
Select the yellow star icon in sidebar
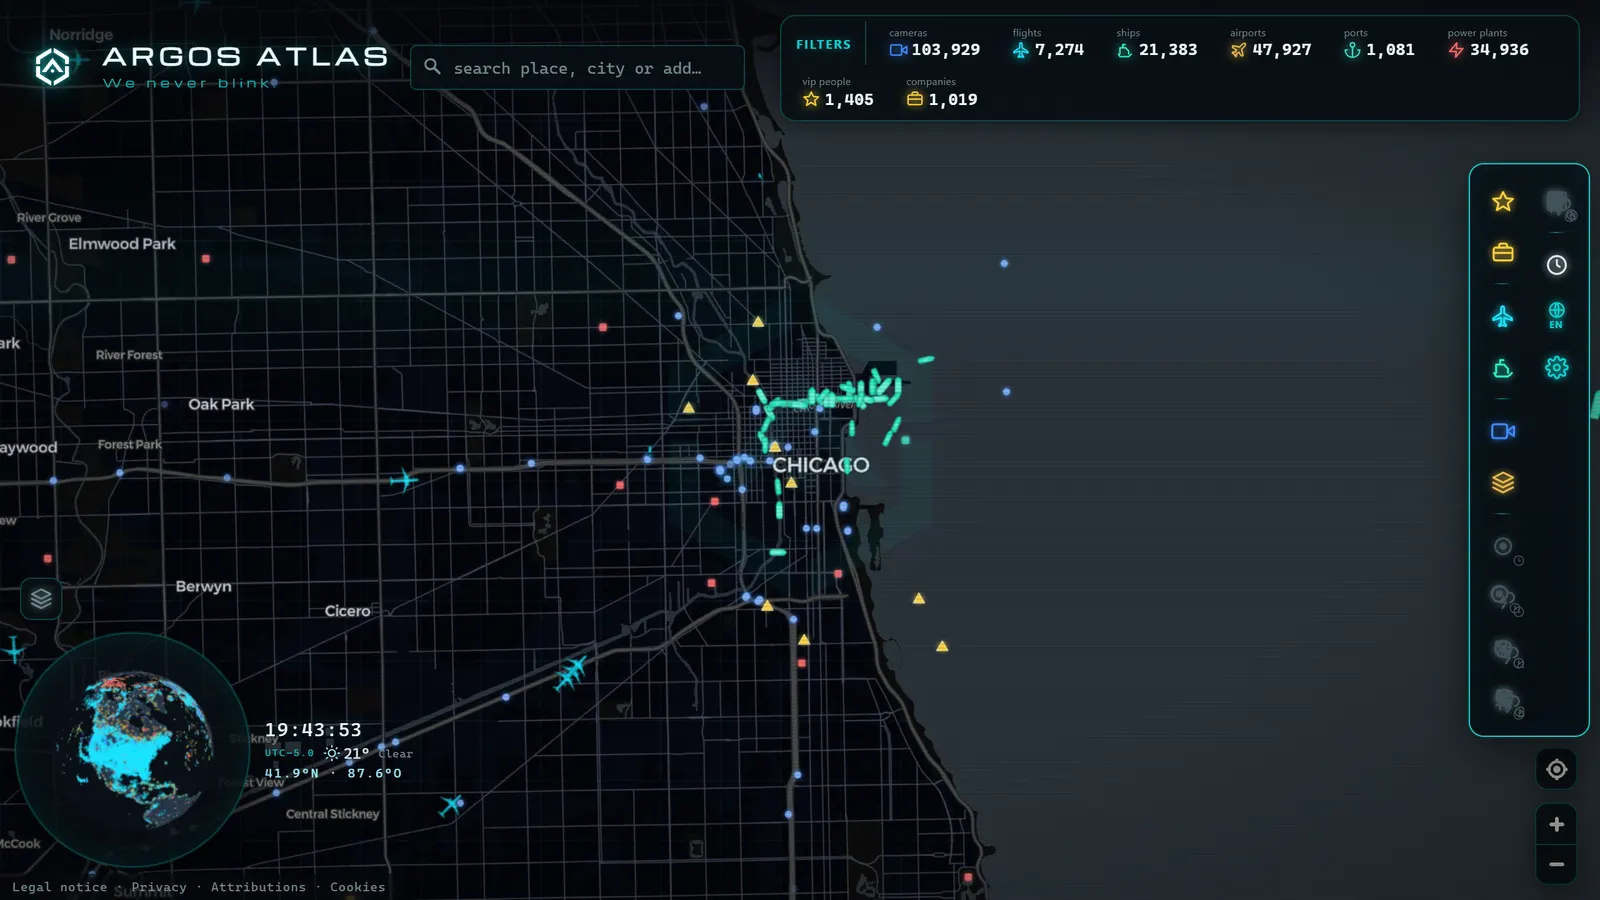(x=1502, y=202)
